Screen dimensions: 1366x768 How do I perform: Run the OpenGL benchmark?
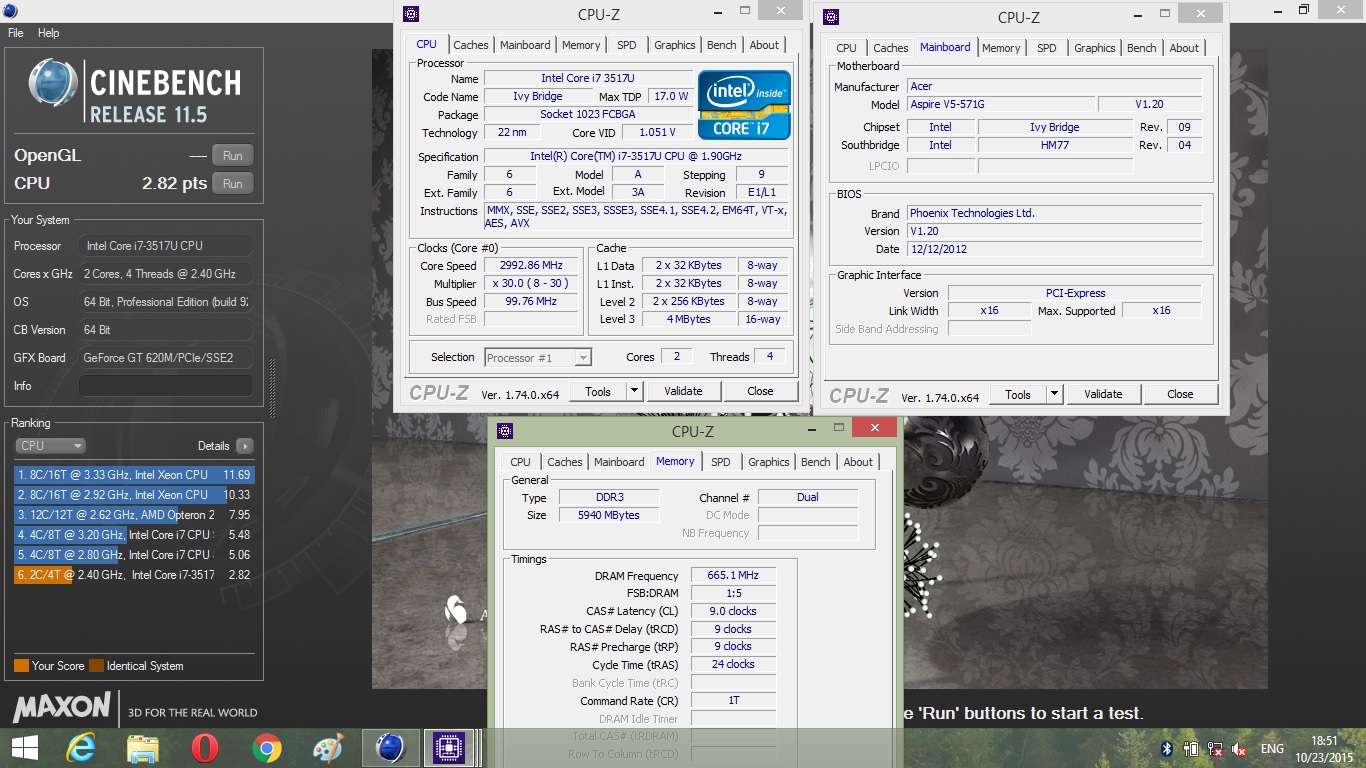coord(232,155)
